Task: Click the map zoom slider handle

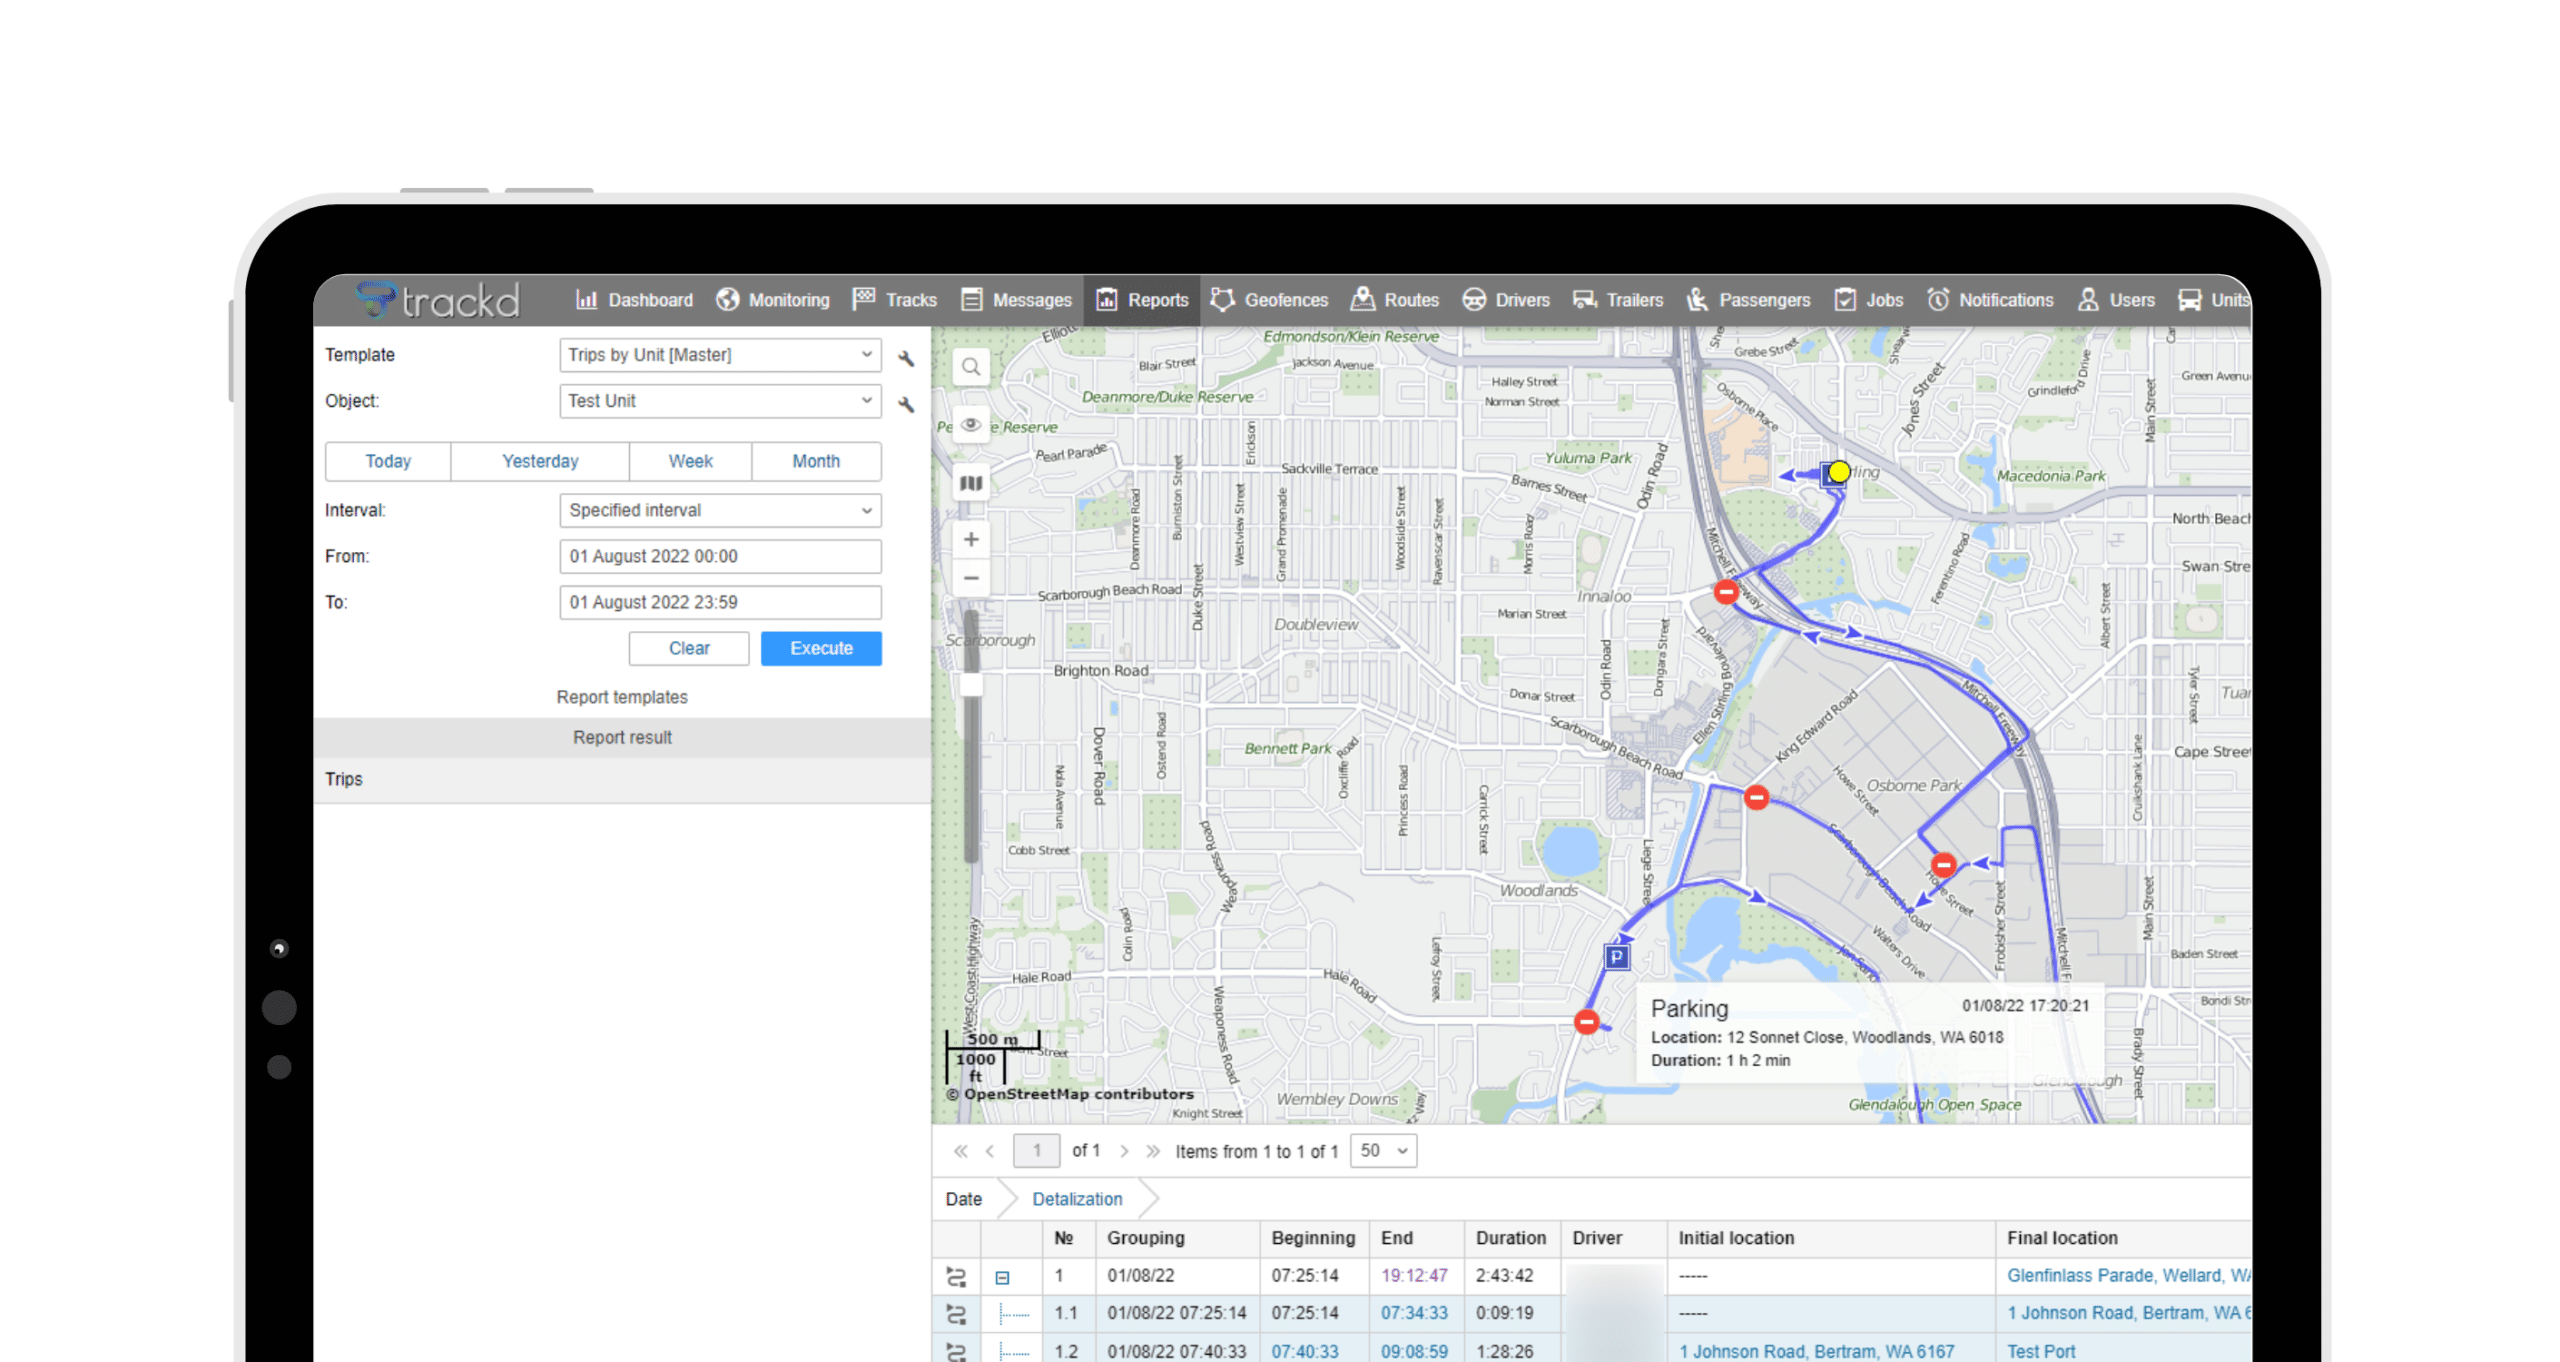Action: tap(970, 685)
